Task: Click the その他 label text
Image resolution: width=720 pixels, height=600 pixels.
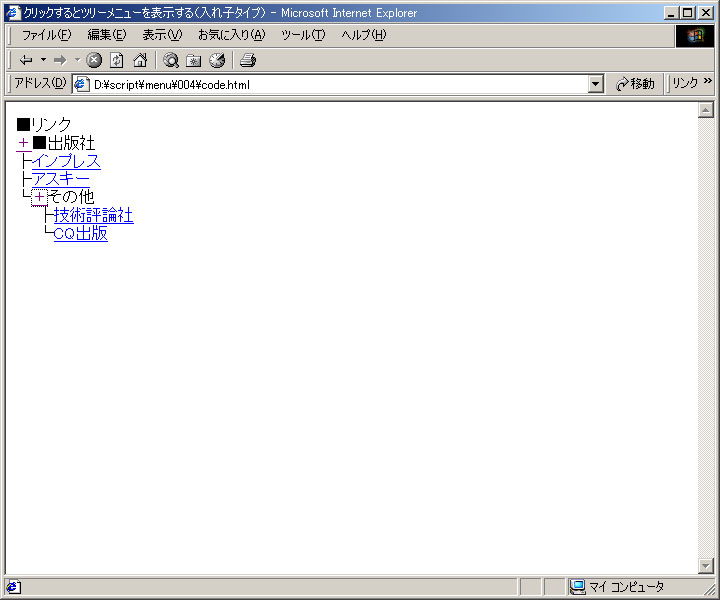Action: (71, 197)
